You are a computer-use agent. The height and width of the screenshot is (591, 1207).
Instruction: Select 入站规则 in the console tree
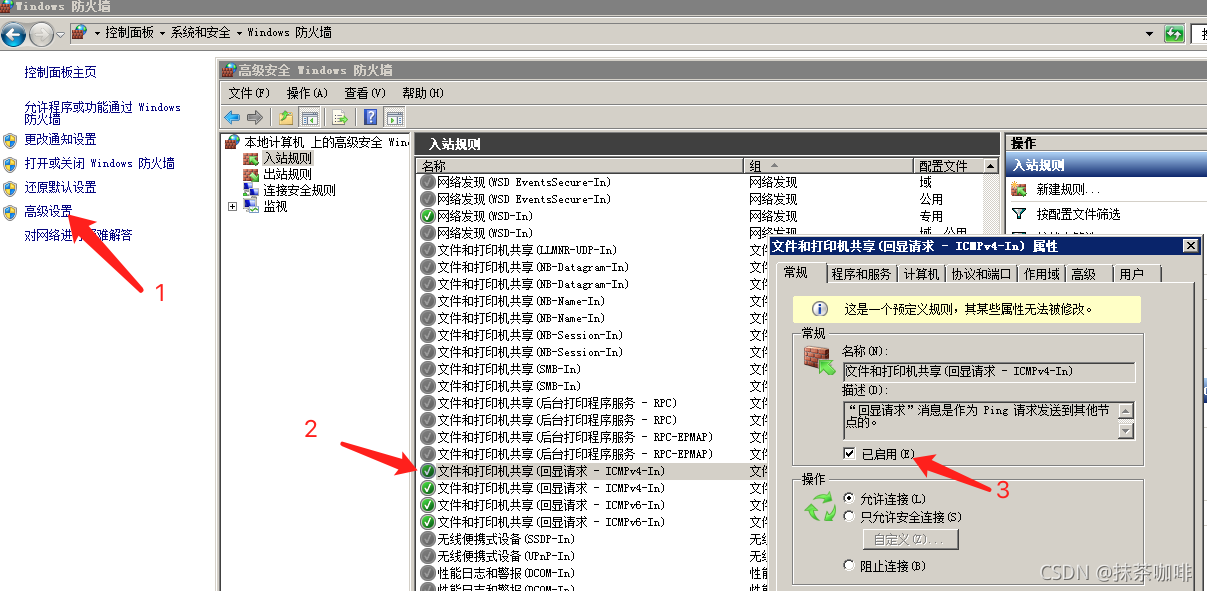(x=287, y=158)
